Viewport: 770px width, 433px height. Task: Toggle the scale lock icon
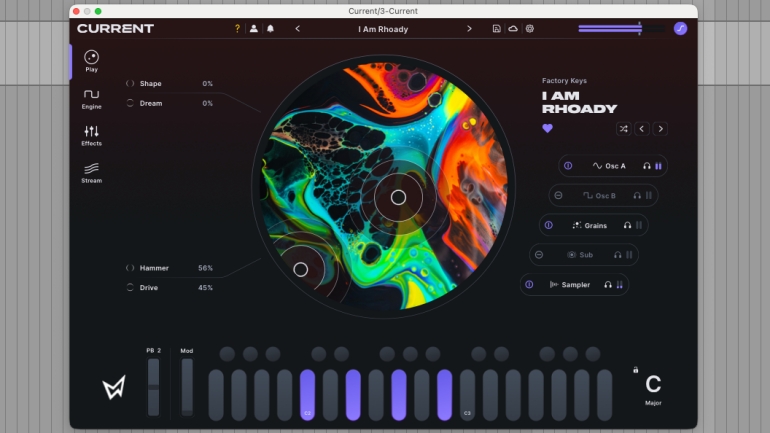[635, 370]
